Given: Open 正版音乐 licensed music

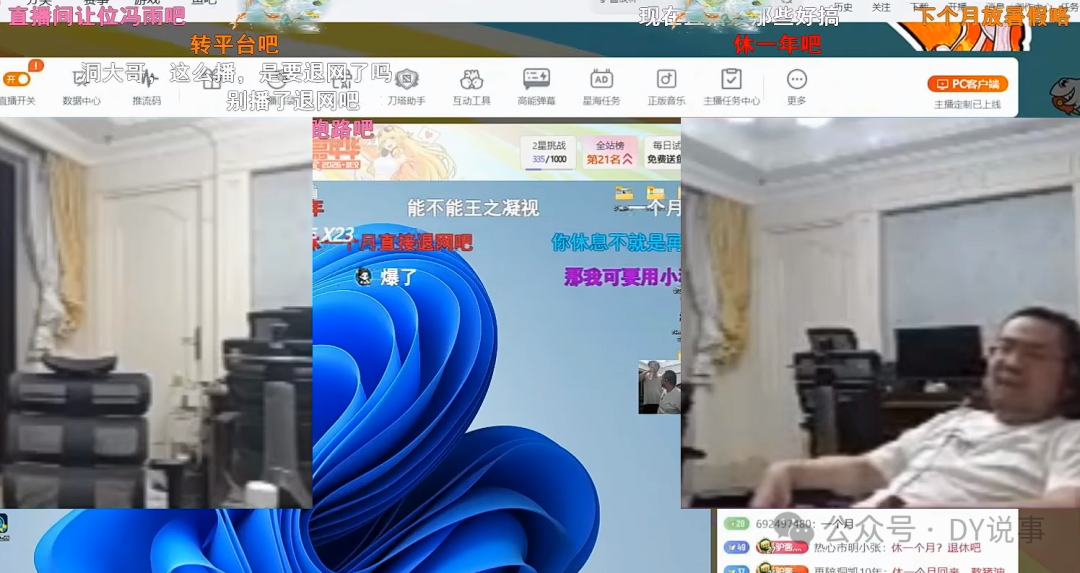Looking at the screenshot, I should (x=666, y=87).
